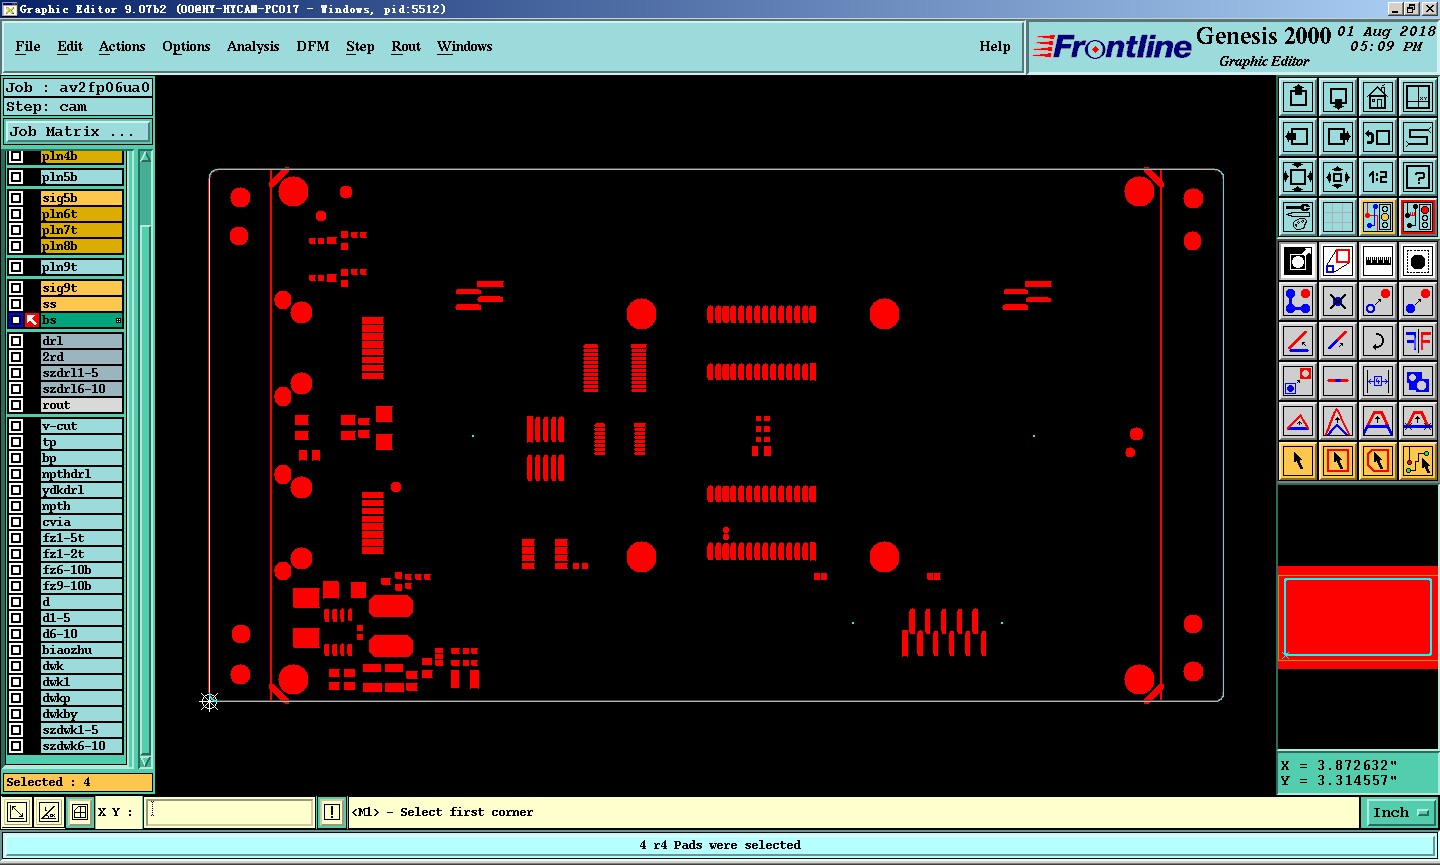Toggle the pln9t layer checkbox

pos(16,267)
